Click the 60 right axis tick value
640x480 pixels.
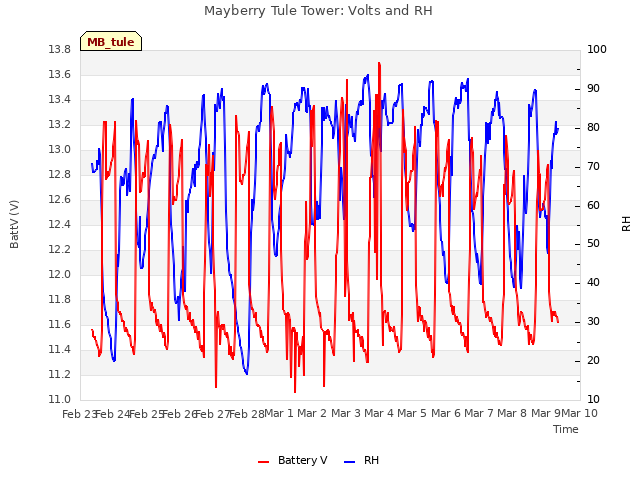coord(593,205)
